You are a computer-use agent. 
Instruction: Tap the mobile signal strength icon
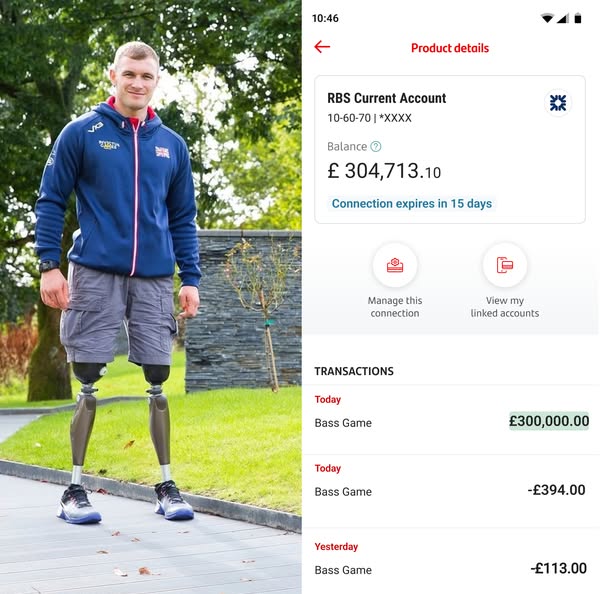563,18
